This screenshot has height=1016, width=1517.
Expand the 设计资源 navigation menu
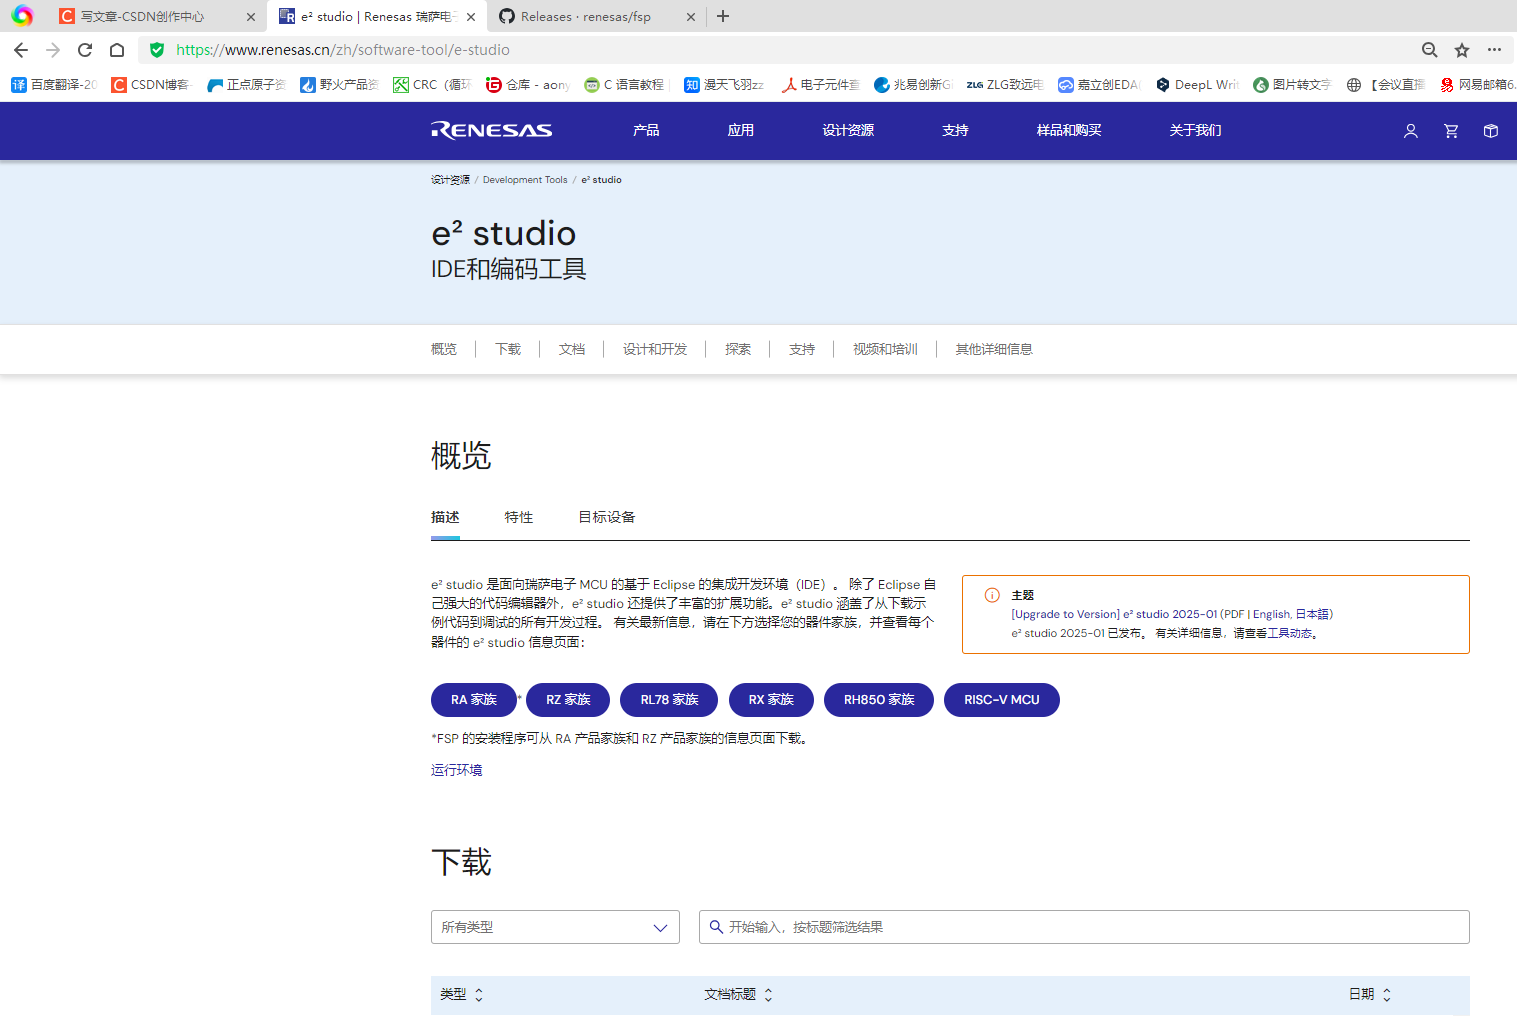pos(847,130)
